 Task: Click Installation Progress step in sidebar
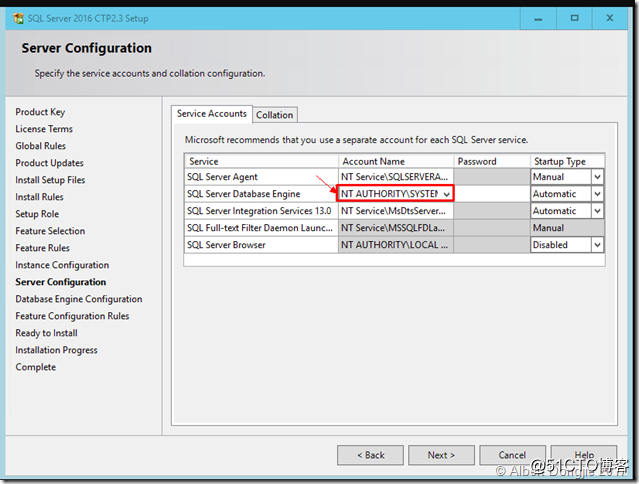click(56, 350)
